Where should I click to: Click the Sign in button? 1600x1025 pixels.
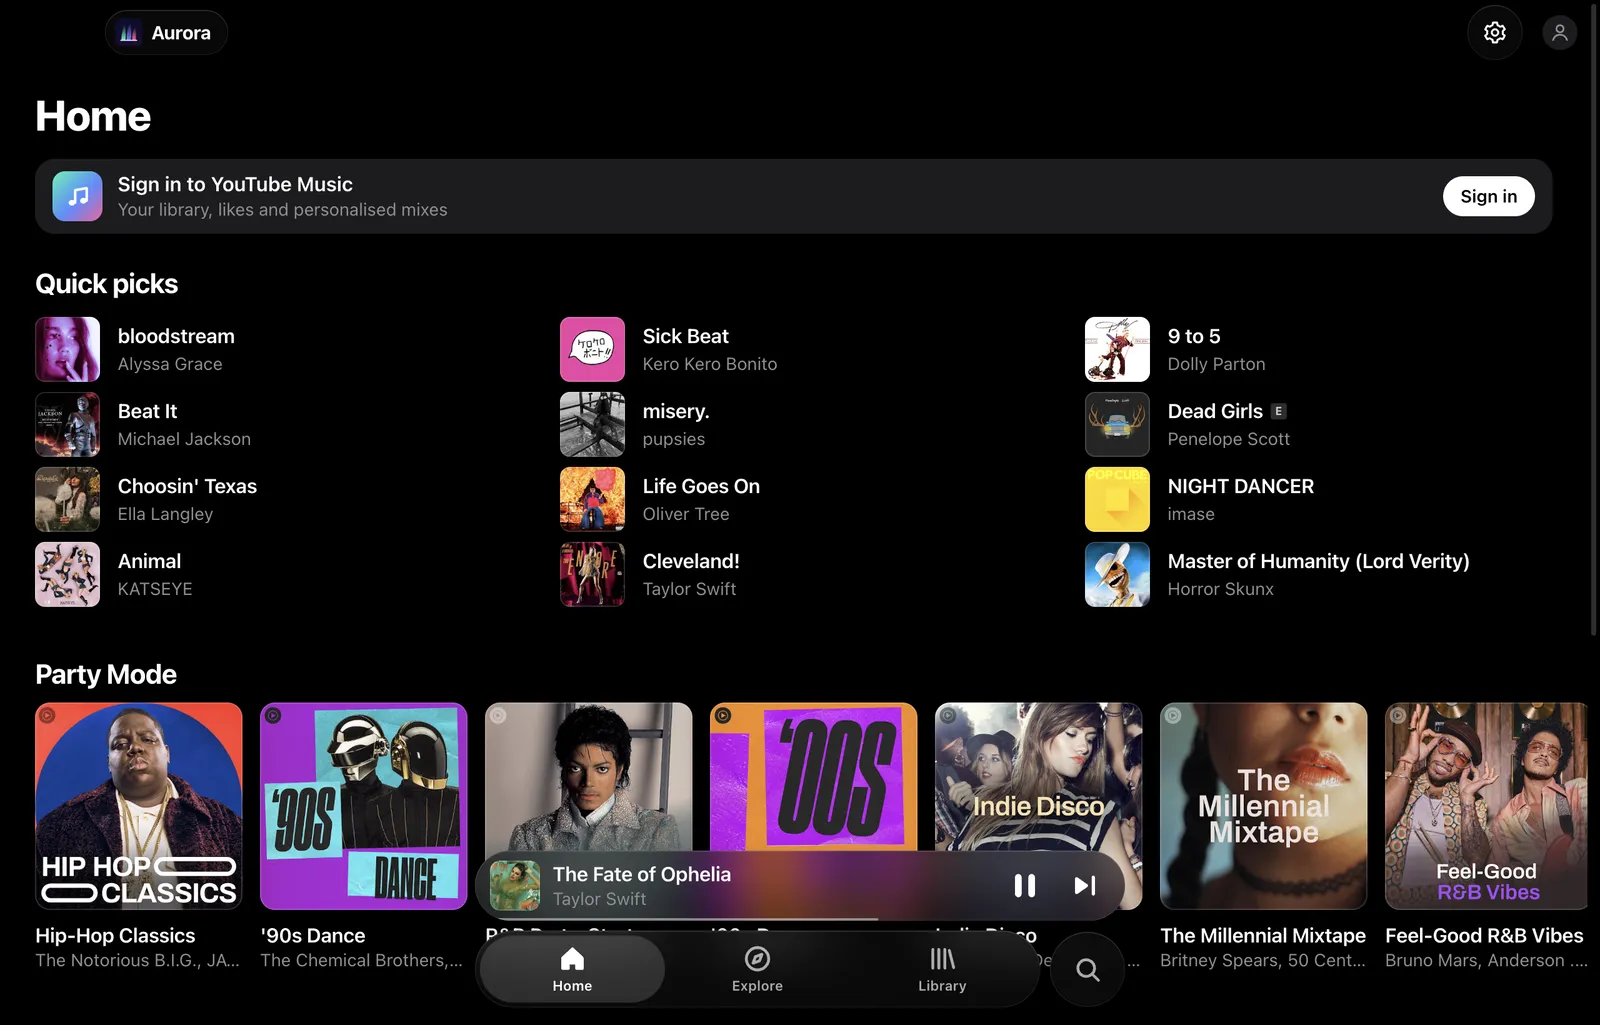1488,196
